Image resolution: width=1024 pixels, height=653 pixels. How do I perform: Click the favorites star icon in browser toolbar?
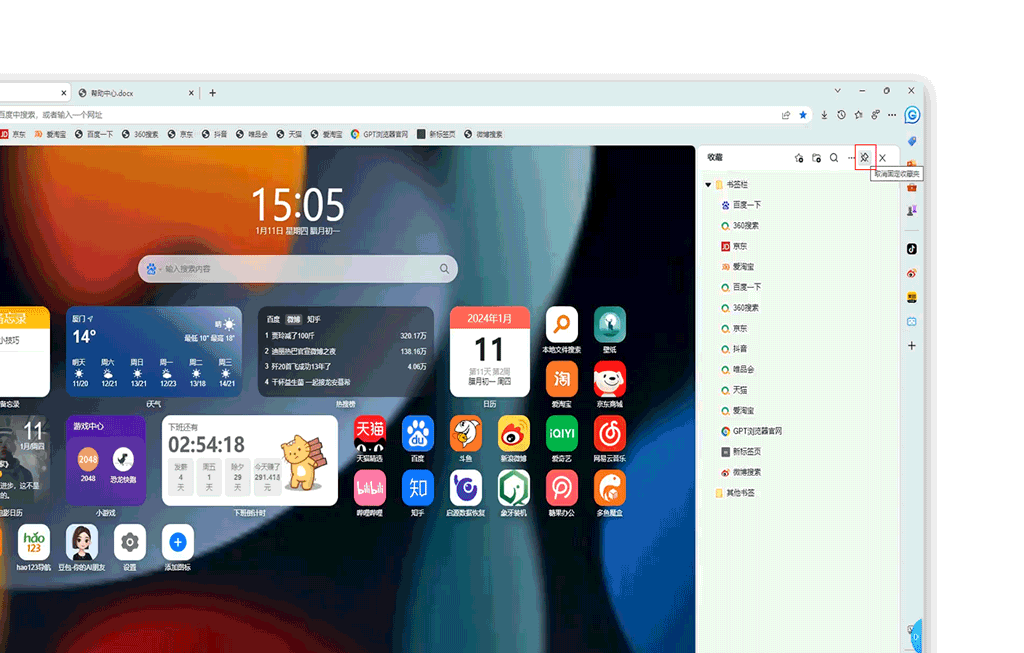pyautogui.click(x=858, y=115)
